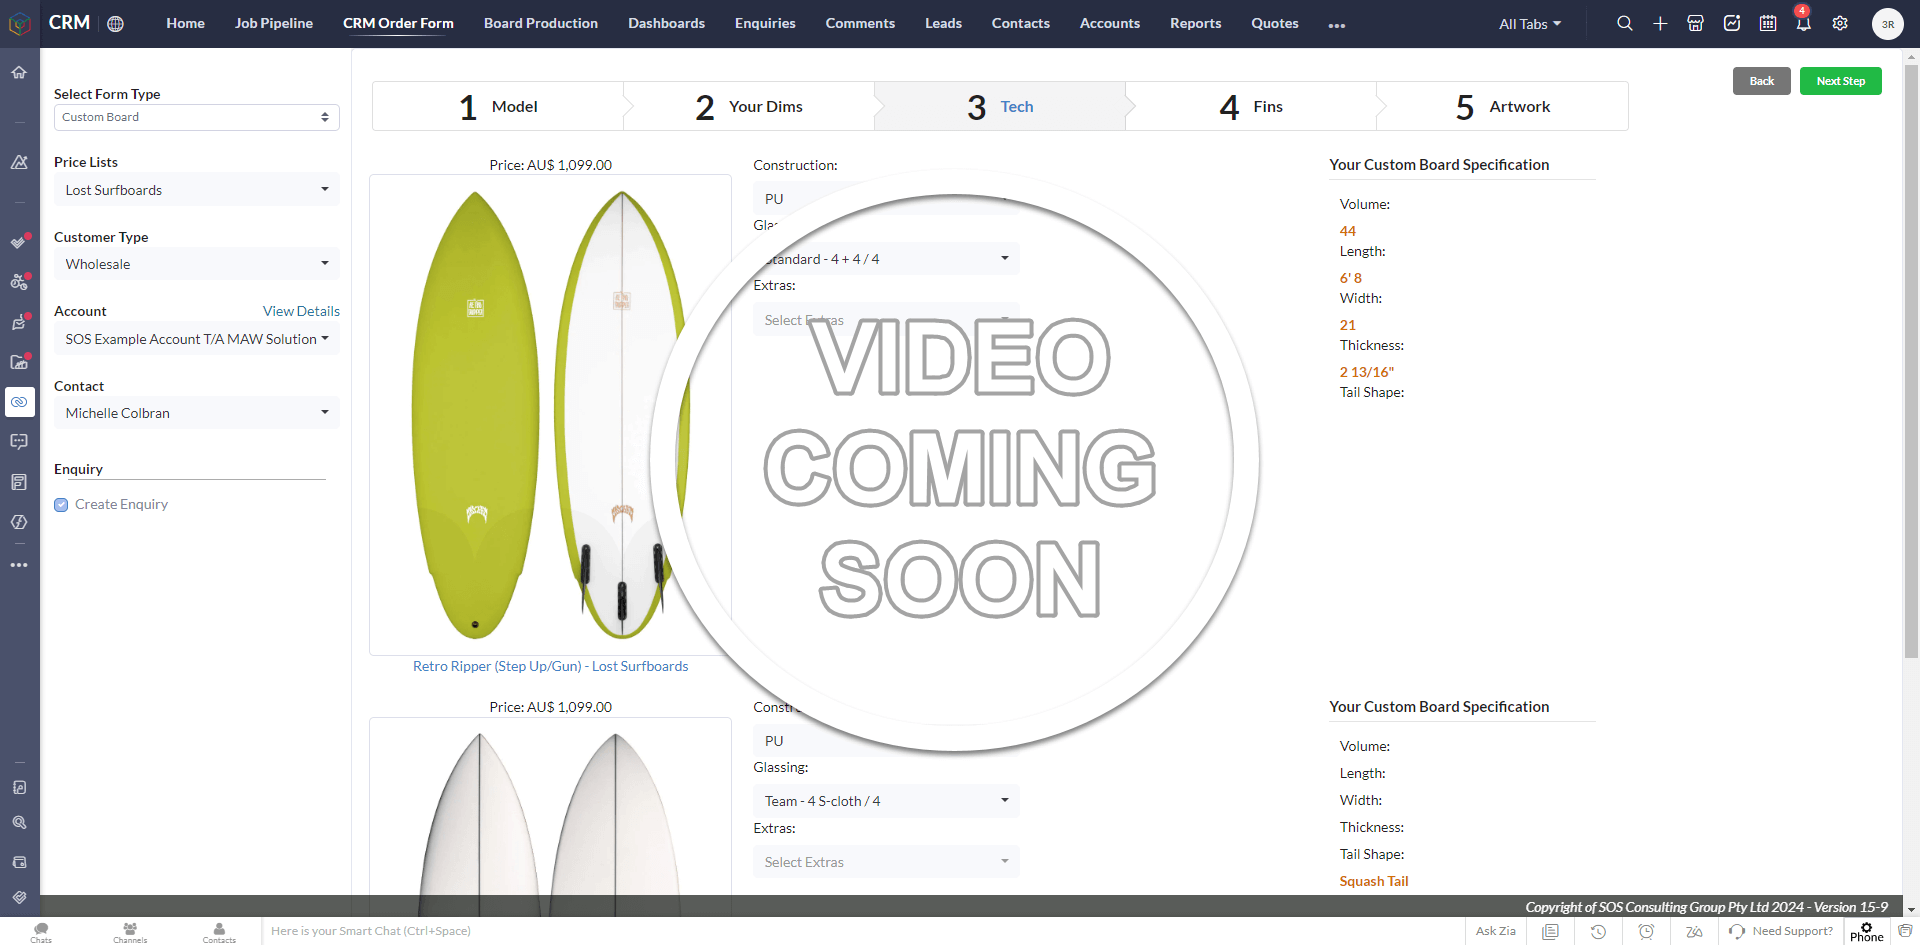Viewport: 1920px width, 945px height.
Task: Click the Zia handwriting icon in bottom bar
Action: 1694,931
